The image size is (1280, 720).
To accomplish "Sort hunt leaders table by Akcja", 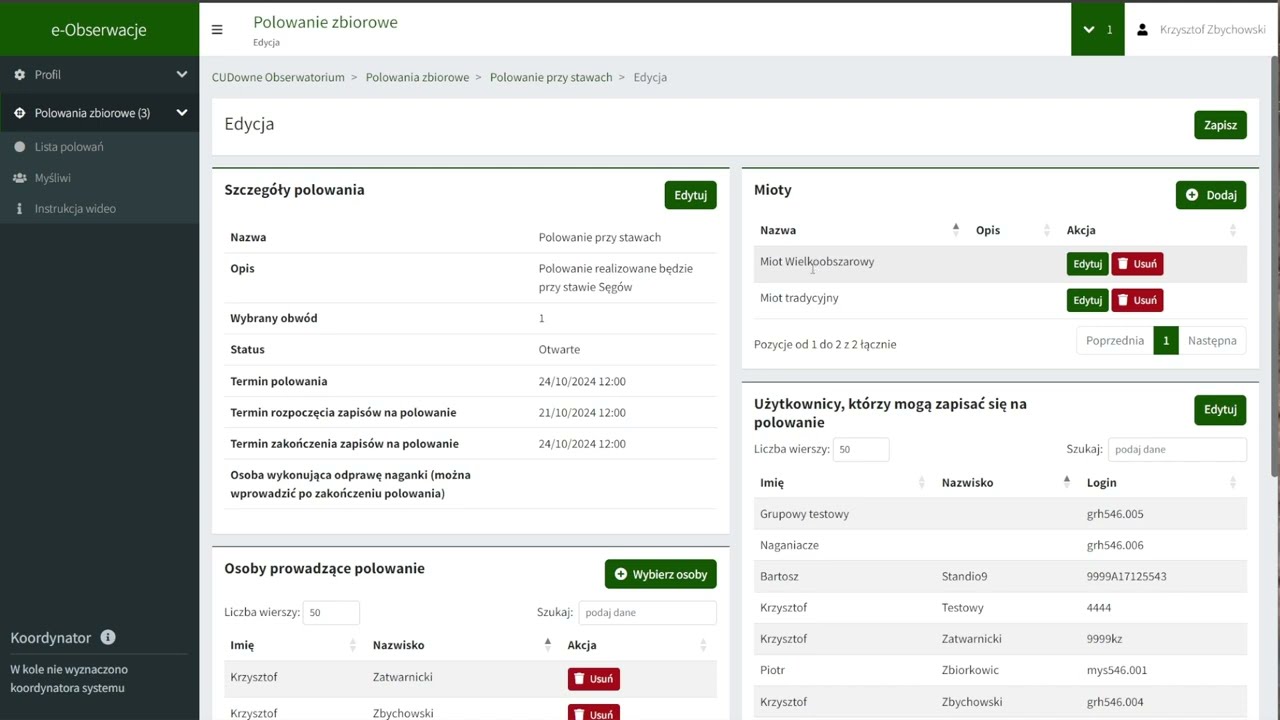I will 639,645.
